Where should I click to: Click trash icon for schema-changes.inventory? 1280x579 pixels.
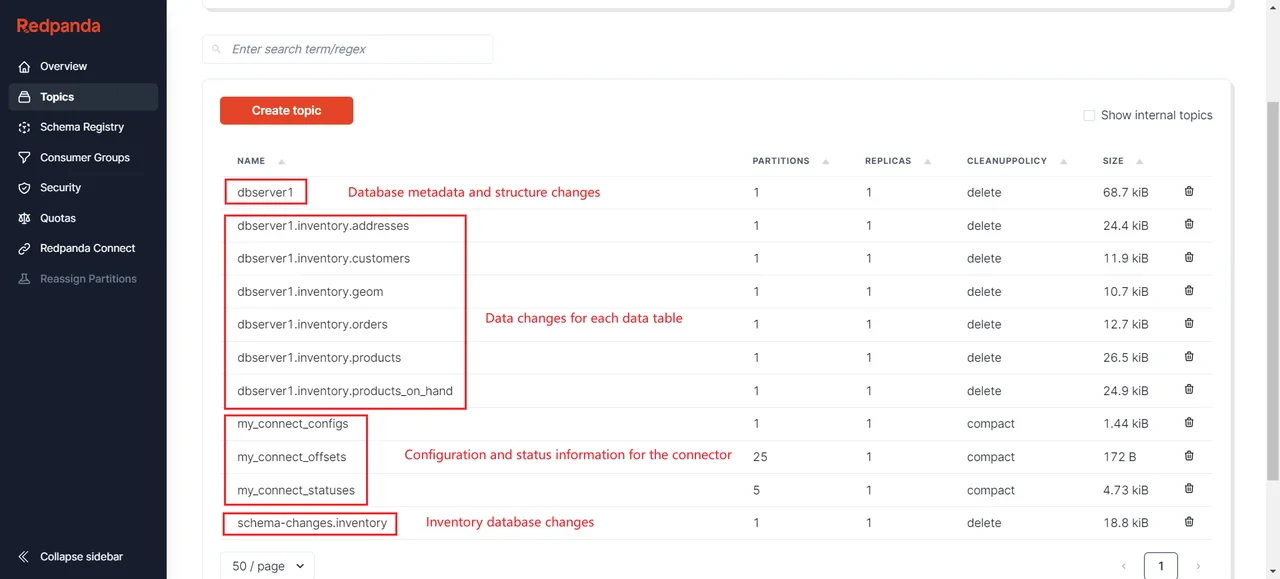pos(1189,522)
